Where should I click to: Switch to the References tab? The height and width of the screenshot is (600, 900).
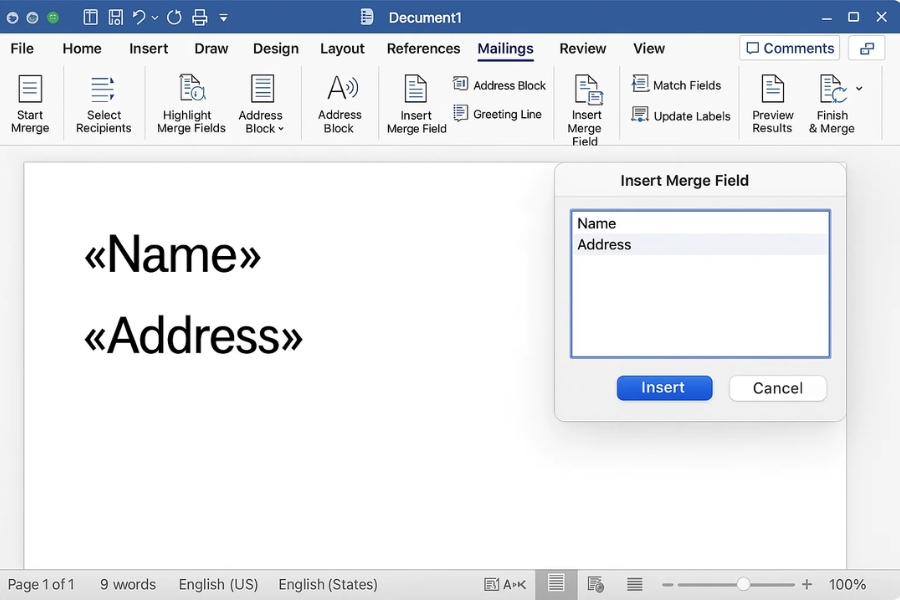tap(423, 48)
